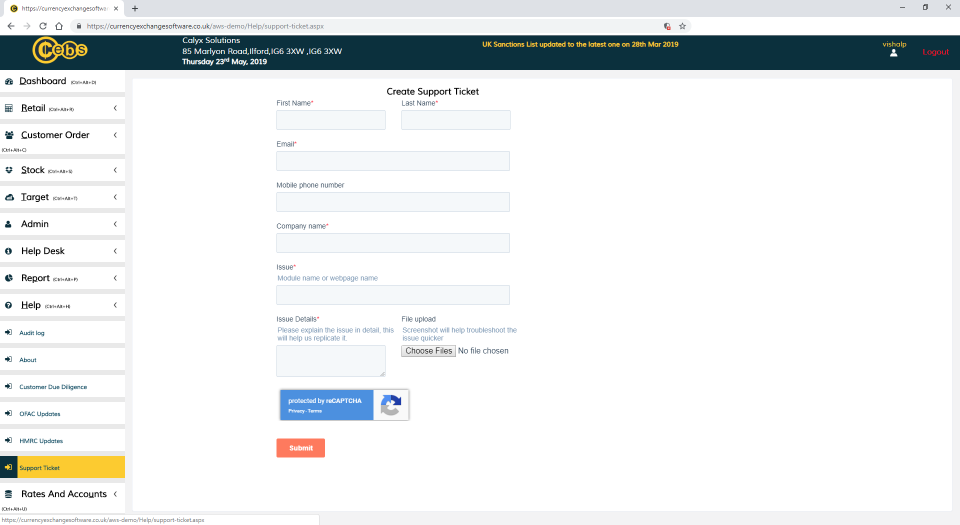960x525 pixels.
Task: Expand the Customer Order chevron
Action: 115,135
